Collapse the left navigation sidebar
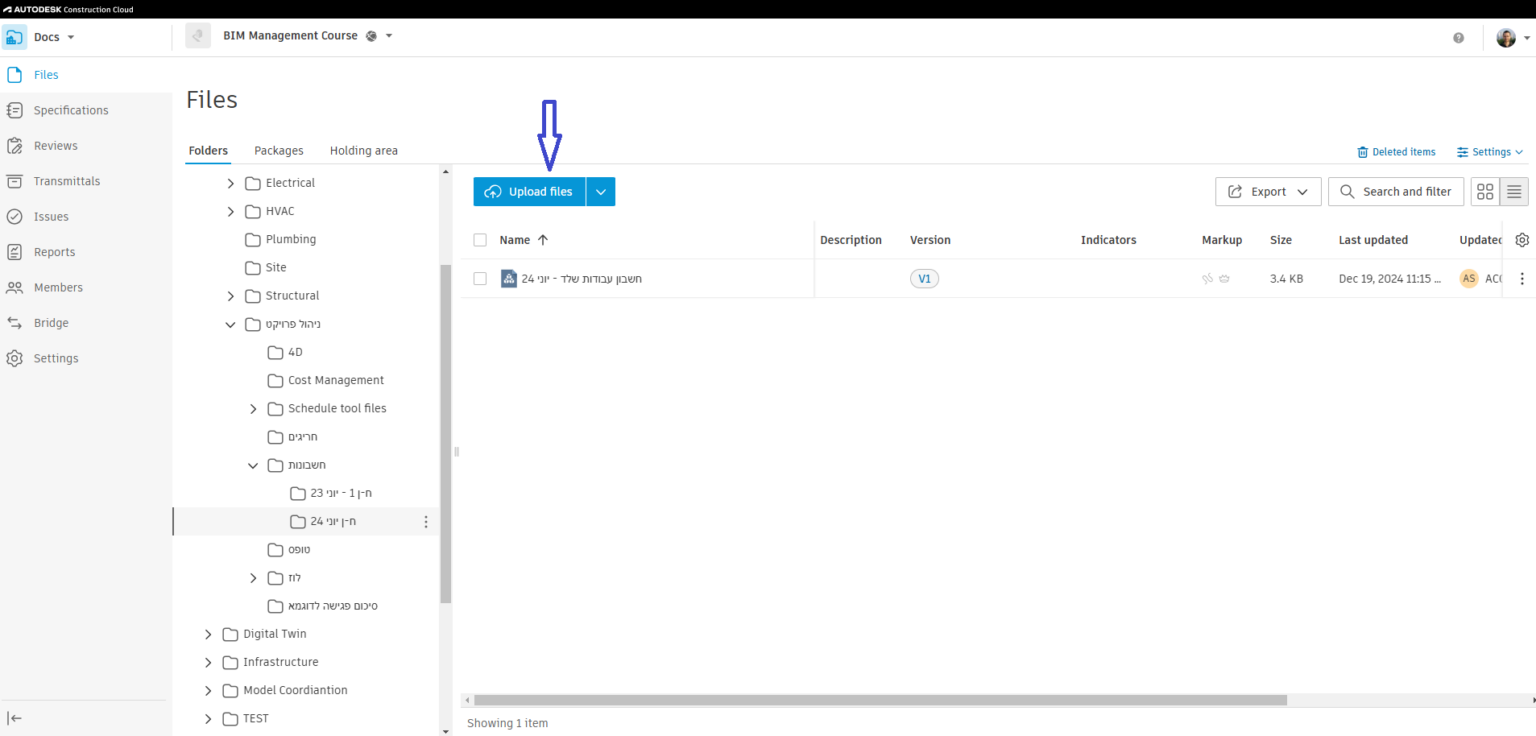The width and height of the screenshot is (1536, 736). pos(15,718)
